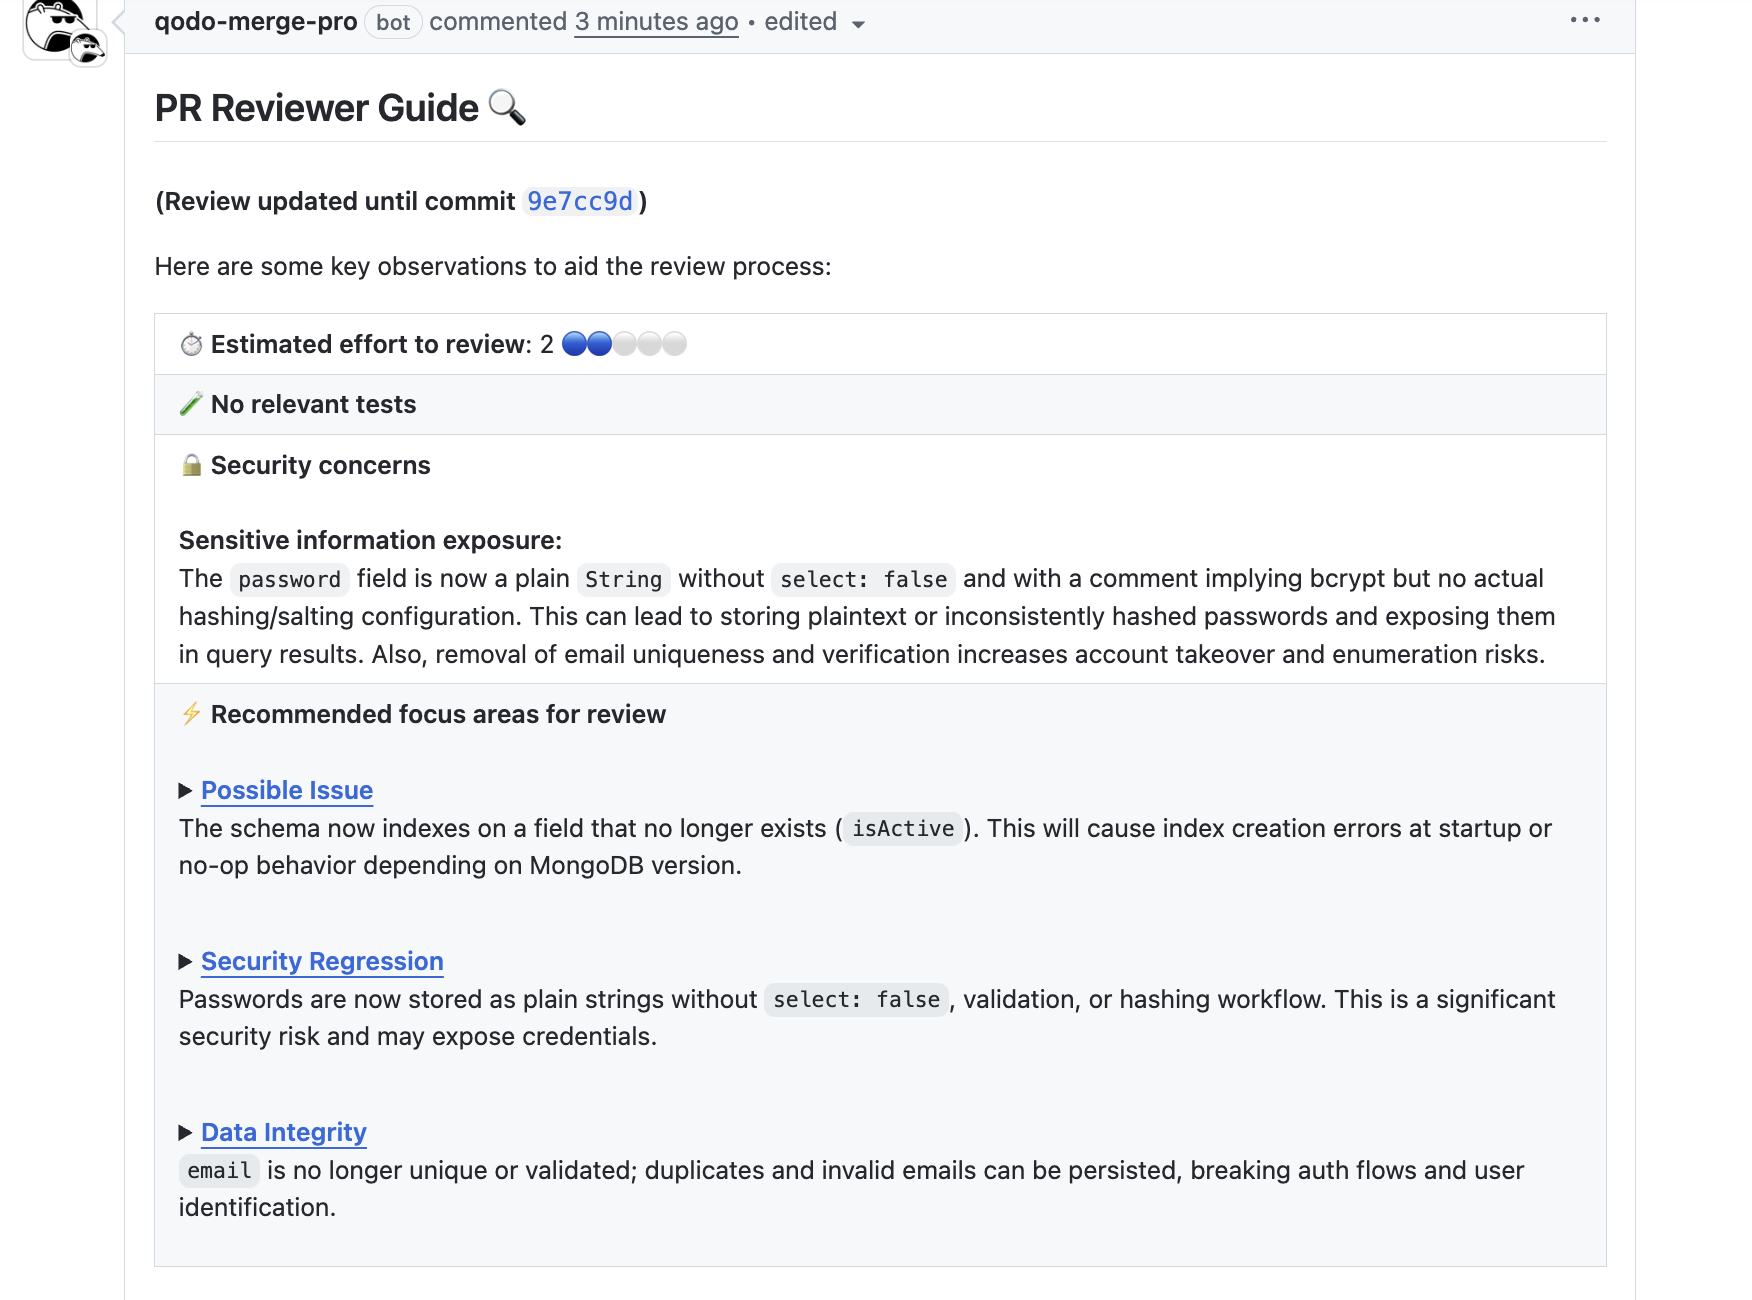
Task: Open the Data Integrity link
Action: (284, 1133)
